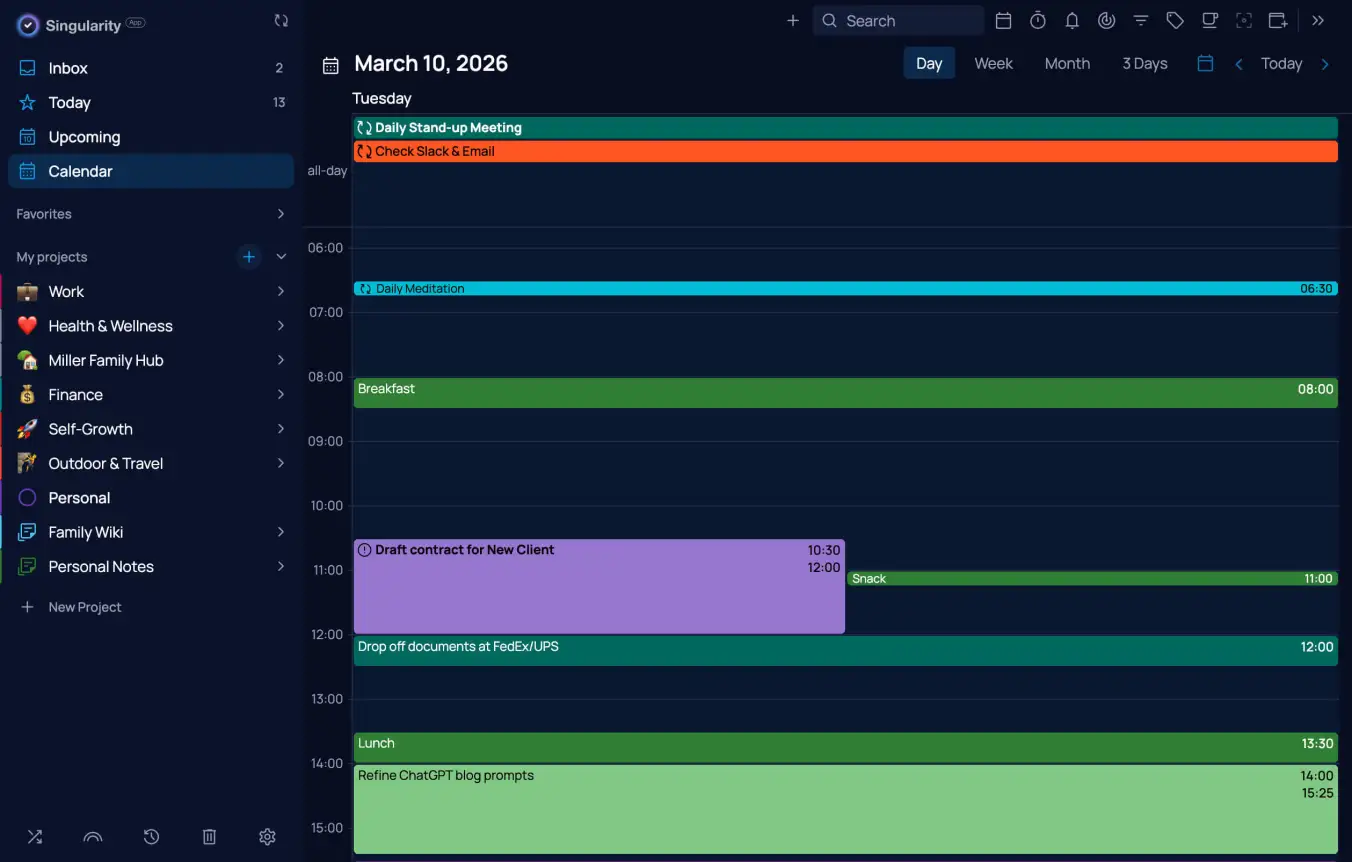This screenshot has height=862, width=1352.
Task: Switch to the Week view
Action: tap(994, 64)
